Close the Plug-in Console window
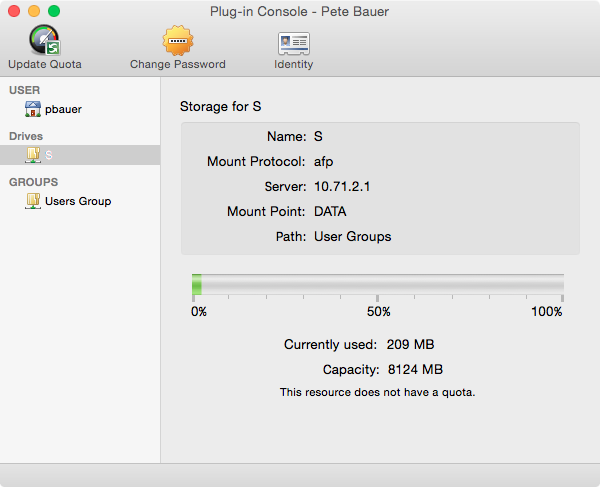Viewport: 600px width, 487px height. [x=14, y=11]
